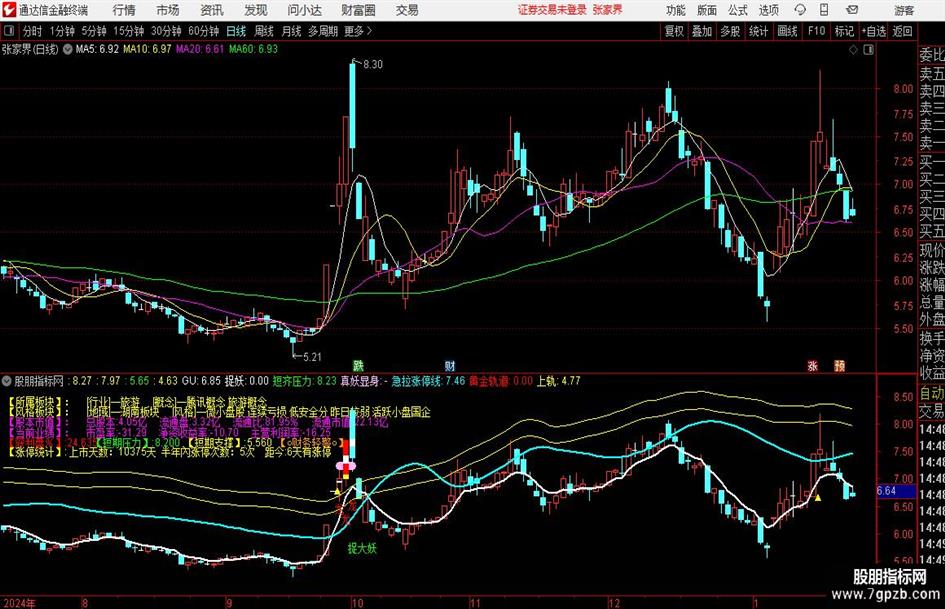Switch to 1分钟 period
Image resolution: width=945 pixels, height=609 pixels.
pos(62,31)
